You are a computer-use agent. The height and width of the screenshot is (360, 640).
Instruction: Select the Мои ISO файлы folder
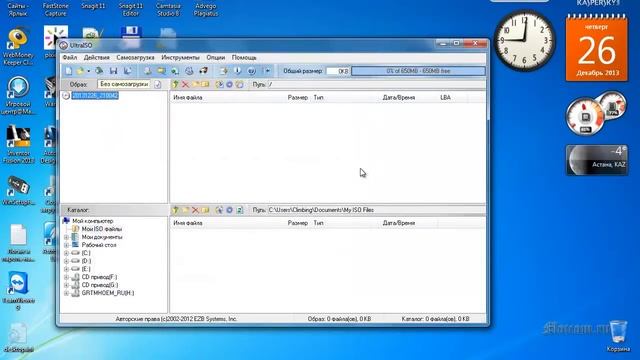pos(102,229)
